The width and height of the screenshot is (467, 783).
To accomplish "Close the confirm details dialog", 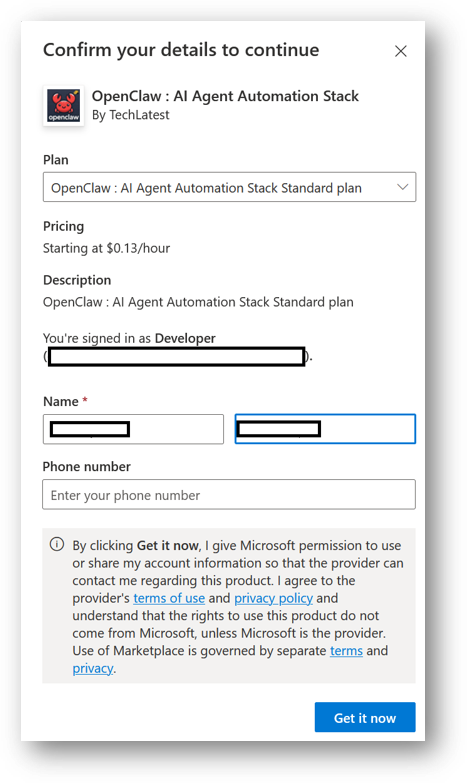I will click(401, 51).
